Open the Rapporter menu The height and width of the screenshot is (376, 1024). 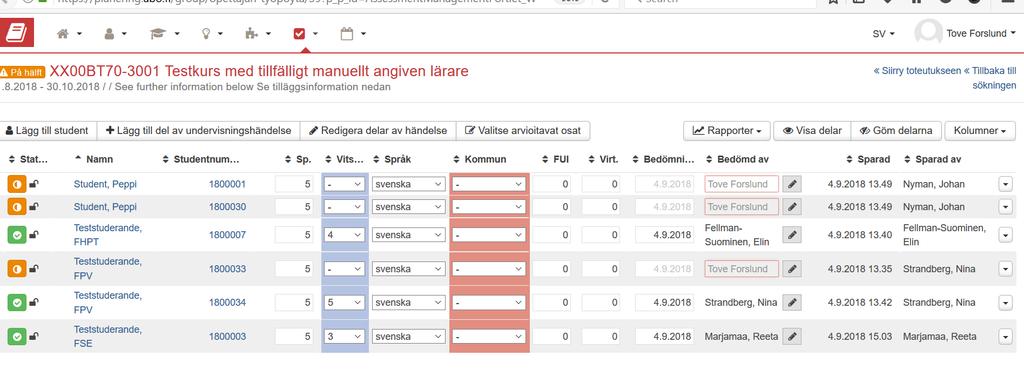click(x=727, y=131)
